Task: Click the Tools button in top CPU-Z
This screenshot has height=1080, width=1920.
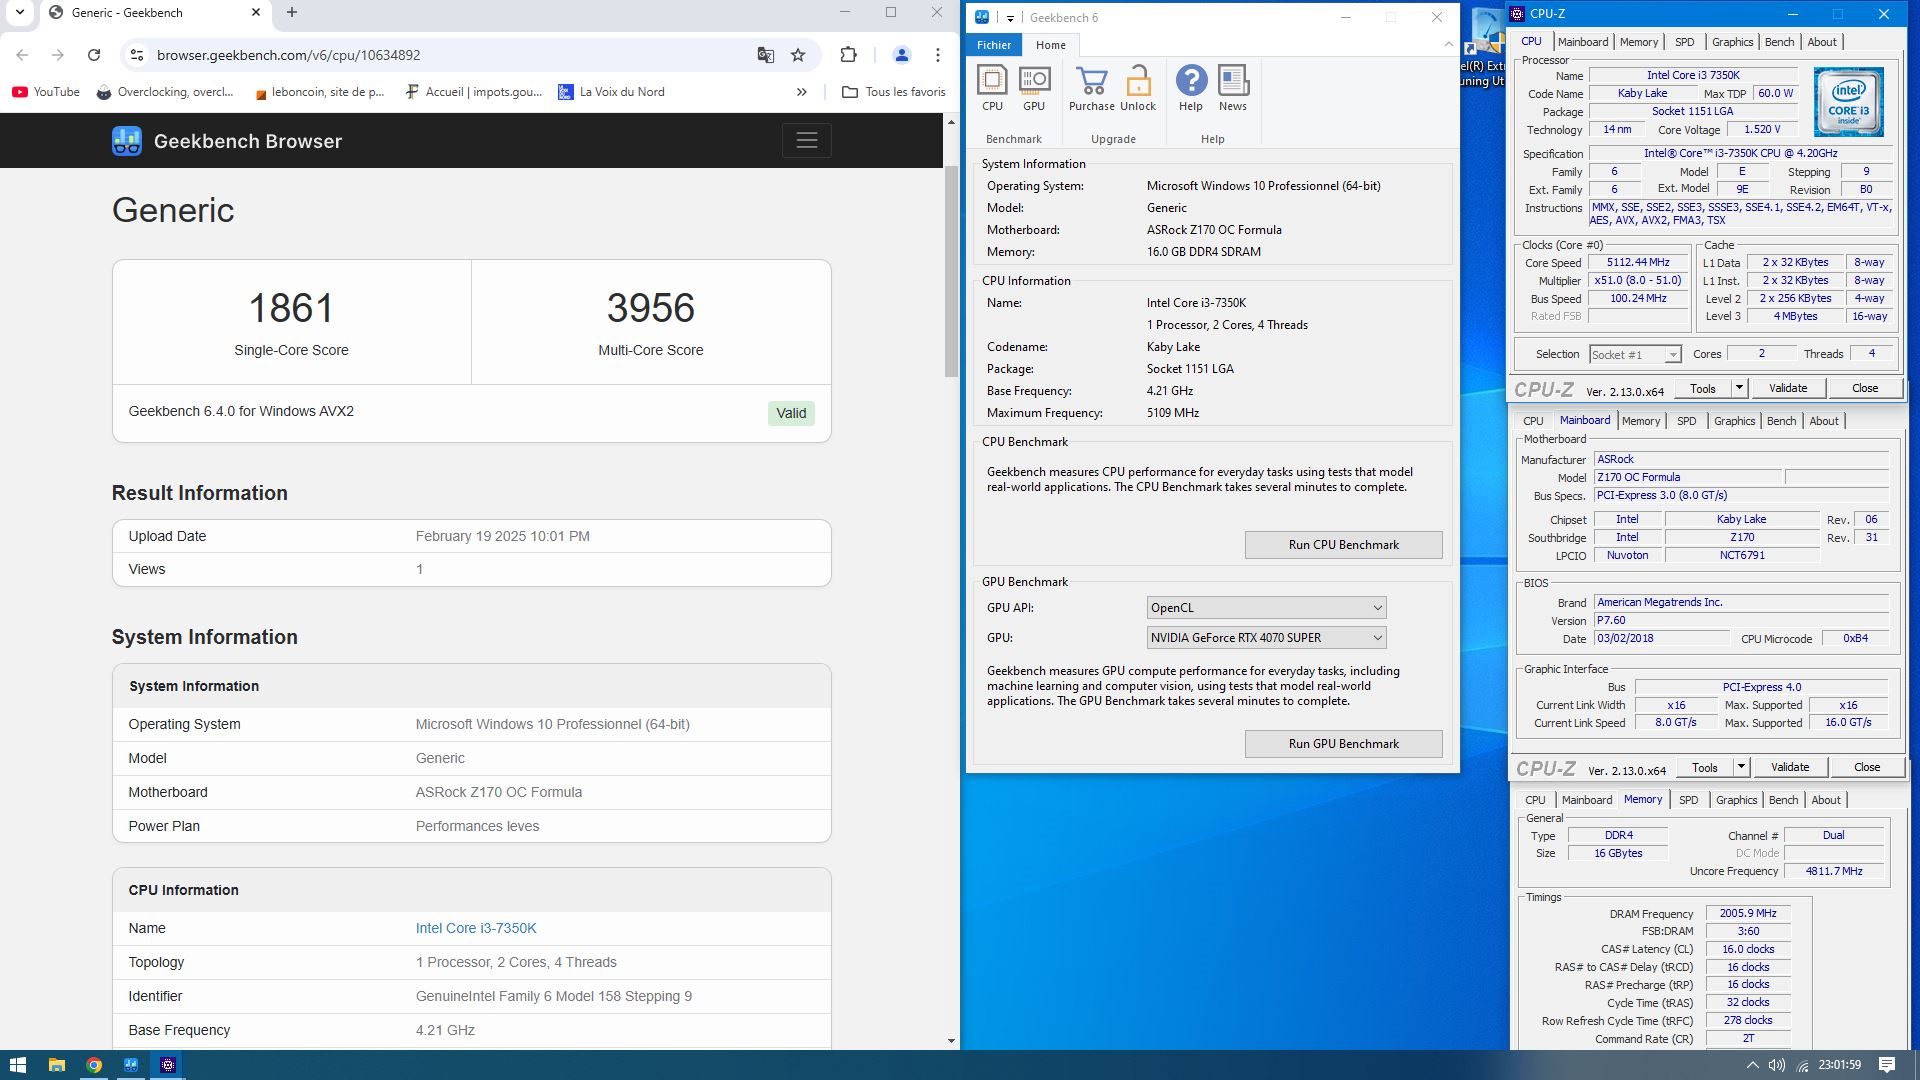Action: [1702, 388]
